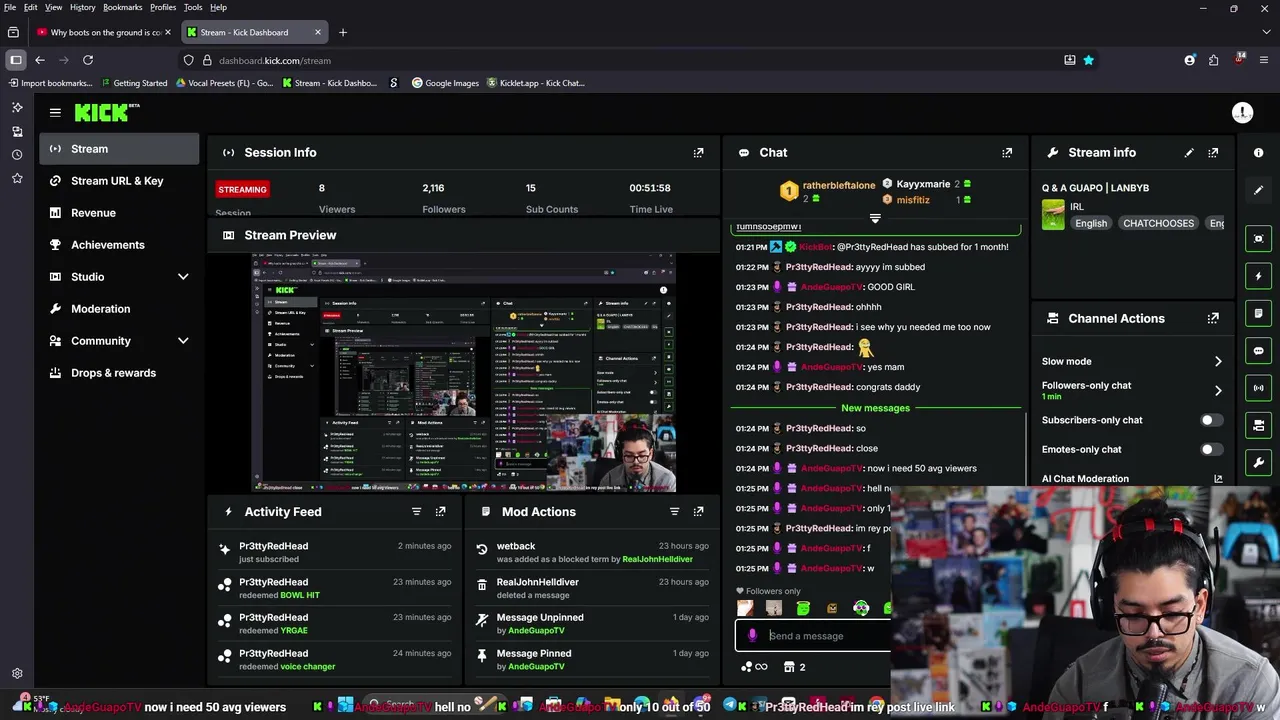Open the Firefox extensions puzzle icon

tap(1213, 60)
